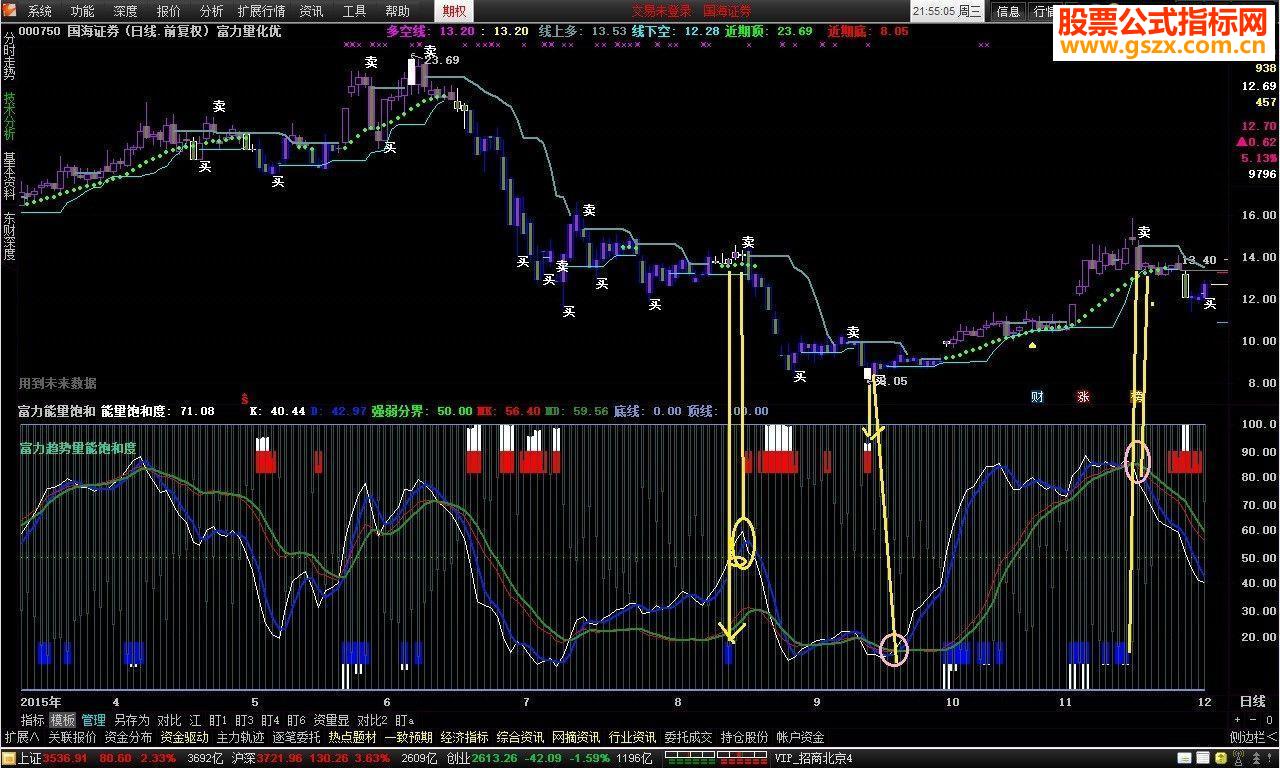This screenshot has height=768, width=1280.
Task: Open 技术分析 sidebar tab
Action: tap(9, 117)
